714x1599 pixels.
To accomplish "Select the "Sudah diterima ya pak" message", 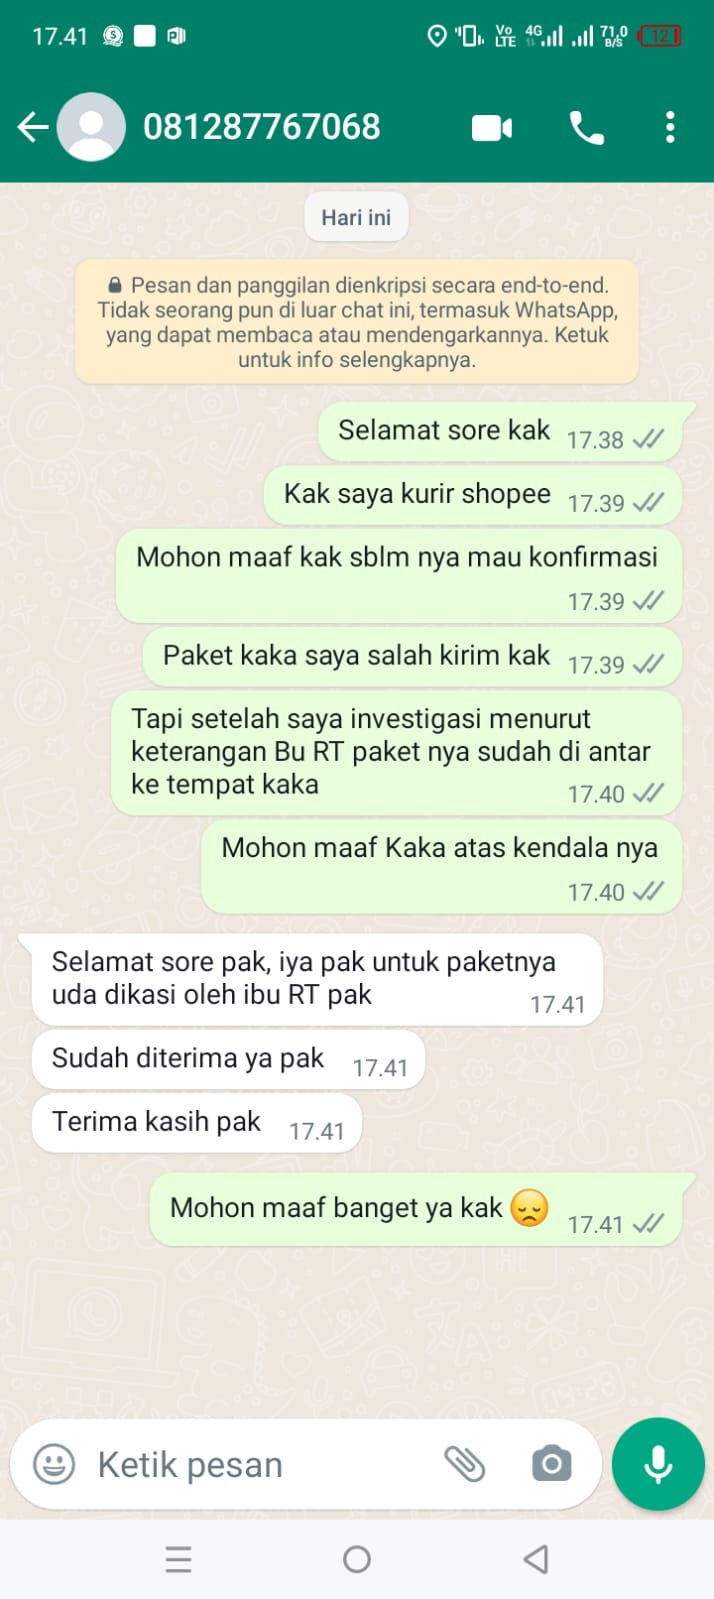I will tap(228, 1060).
